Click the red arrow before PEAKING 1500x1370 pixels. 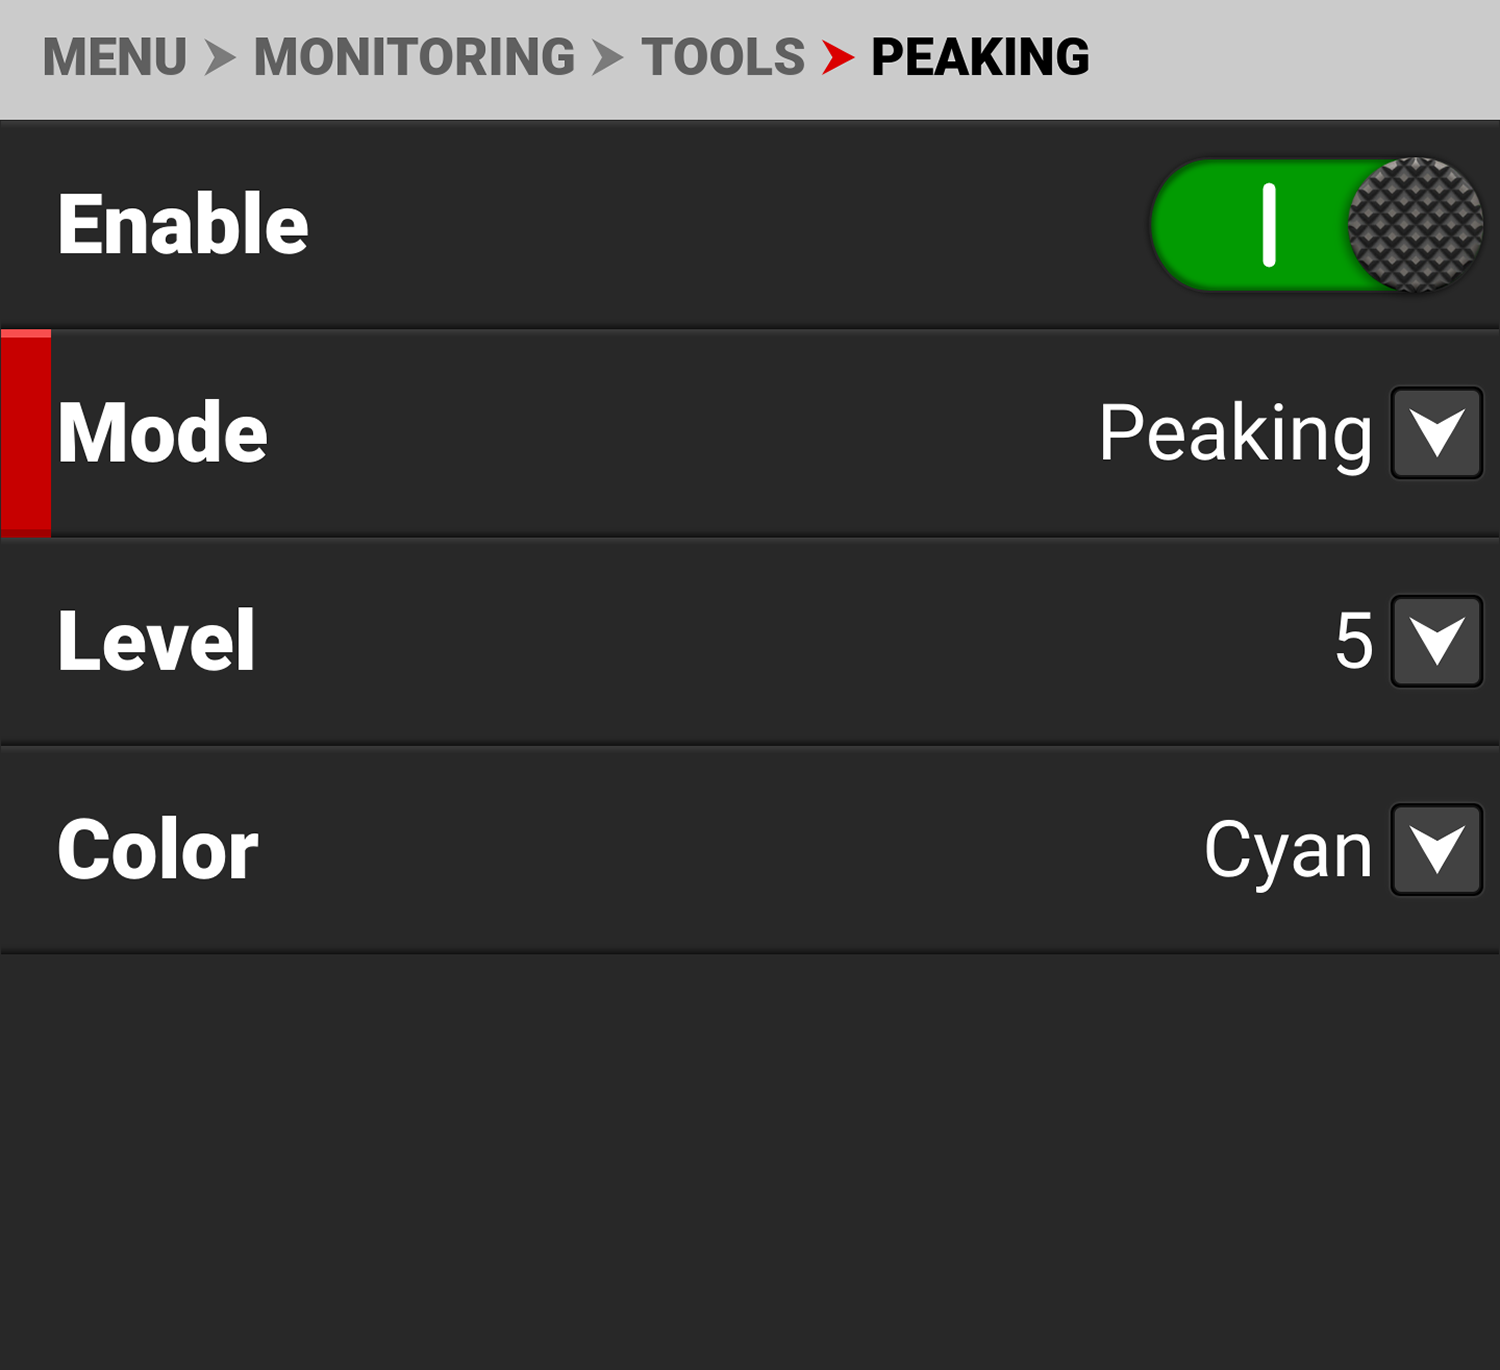click(x=837, y=57)
